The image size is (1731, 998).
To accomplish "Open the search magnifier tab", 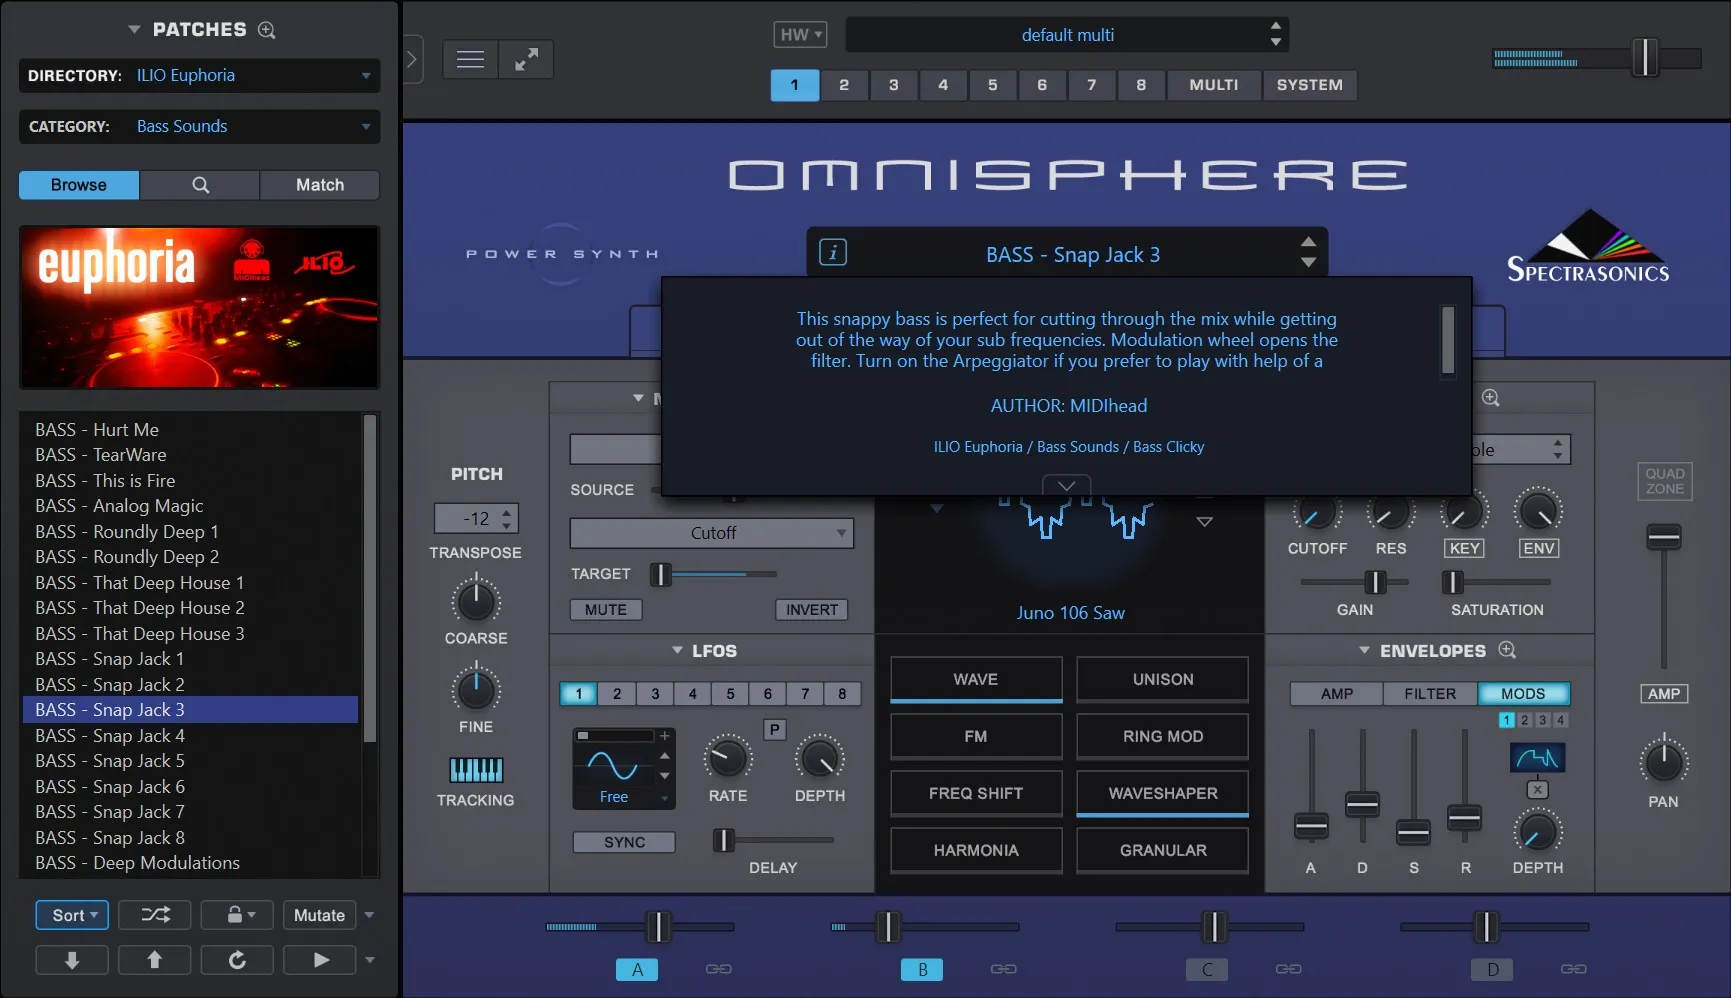I will click(200, 185).
